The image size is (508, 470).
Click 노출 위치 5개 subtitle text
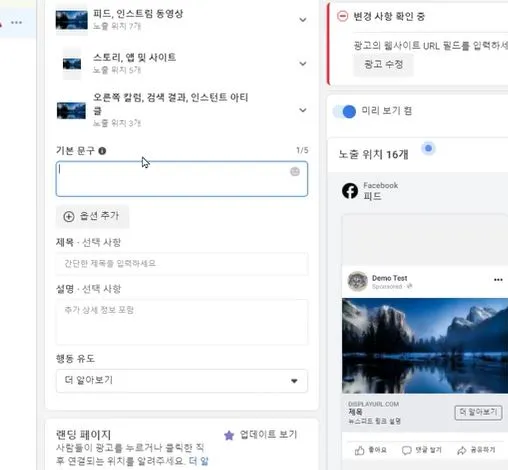117,70
